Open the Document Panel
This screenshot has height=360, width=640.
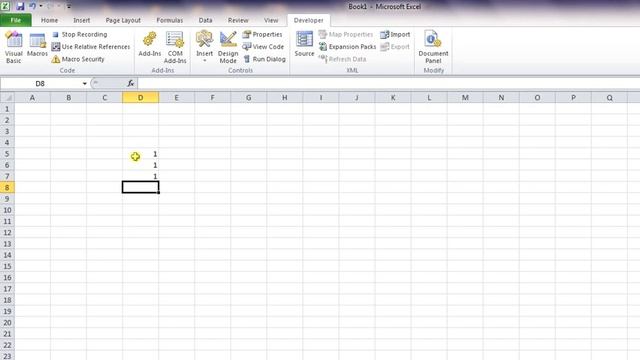tap(433, 47)
